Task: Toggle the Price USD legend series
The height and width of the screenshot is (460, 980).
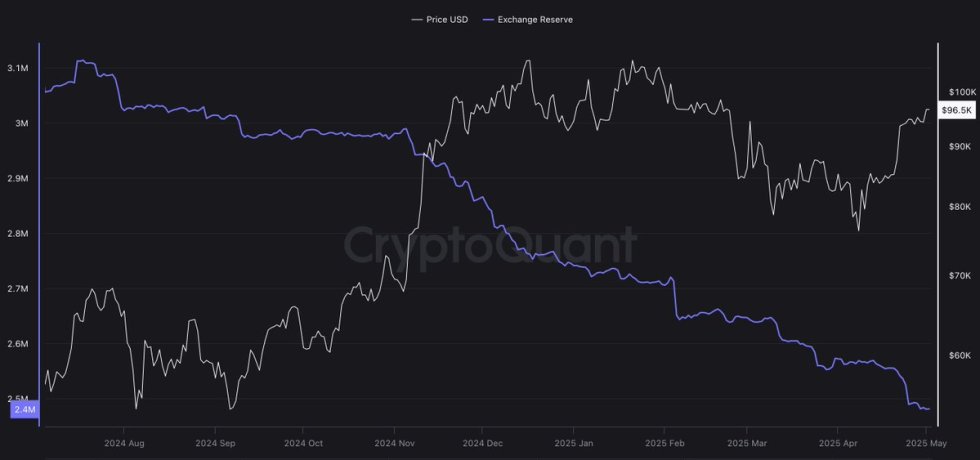Action: (446, 19)
